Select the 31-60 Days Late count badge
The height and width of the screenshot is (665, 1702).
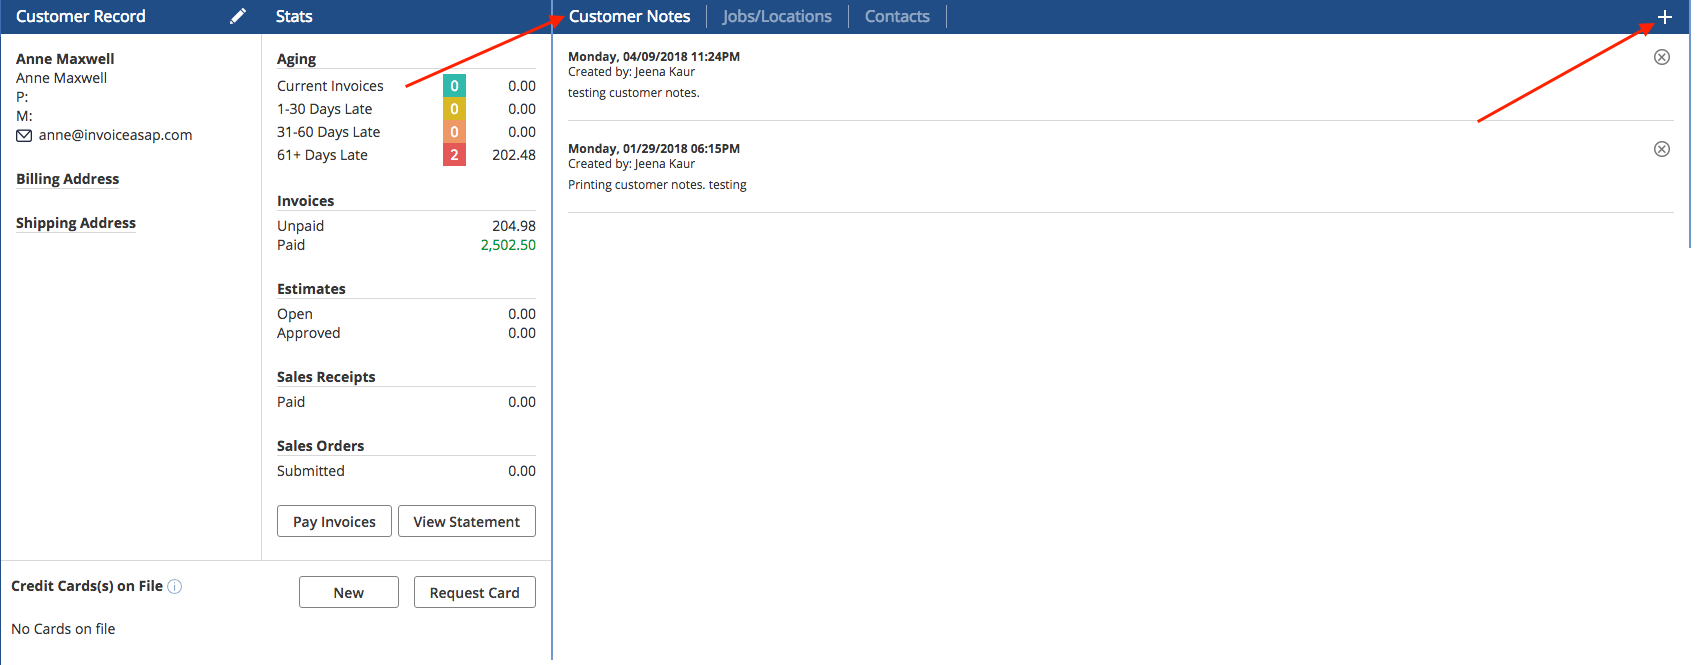click(x=454, y=132)
